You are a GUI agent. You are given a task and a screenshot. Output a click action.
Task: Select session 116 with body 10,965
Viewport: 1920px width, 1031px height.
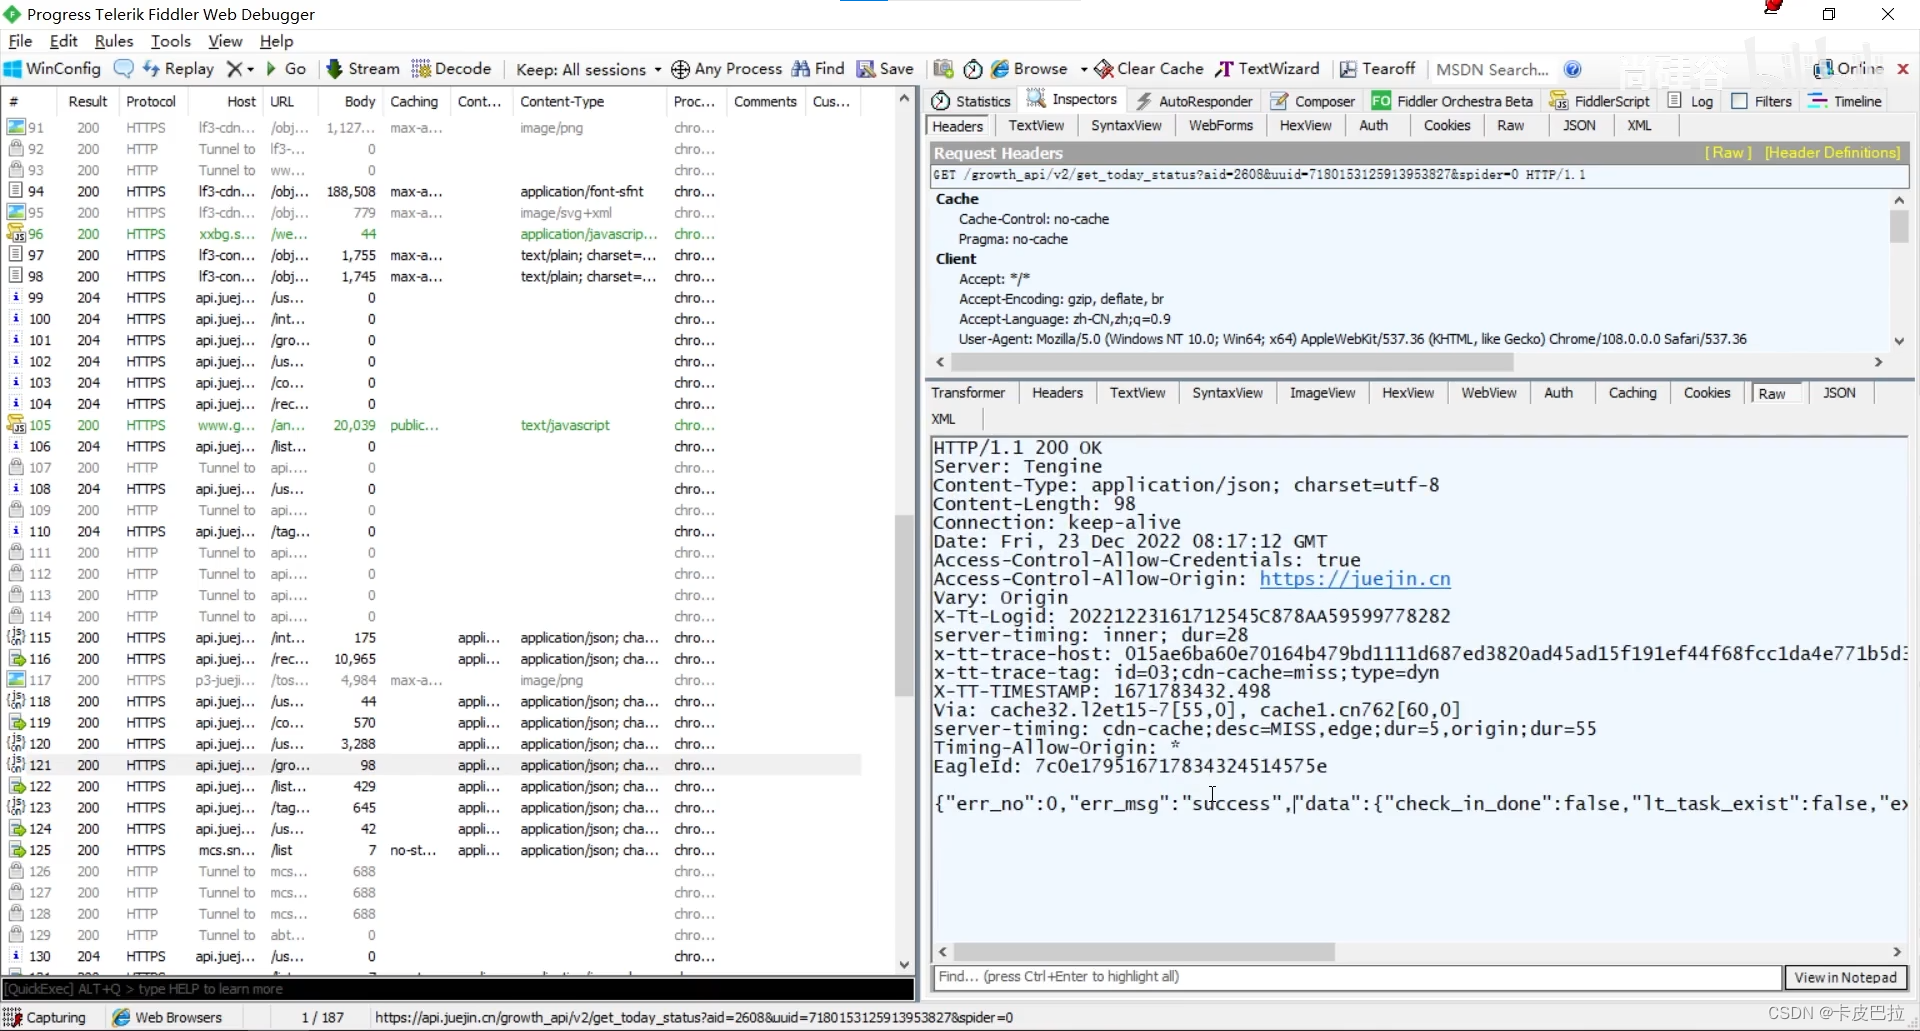pos(432,659)
